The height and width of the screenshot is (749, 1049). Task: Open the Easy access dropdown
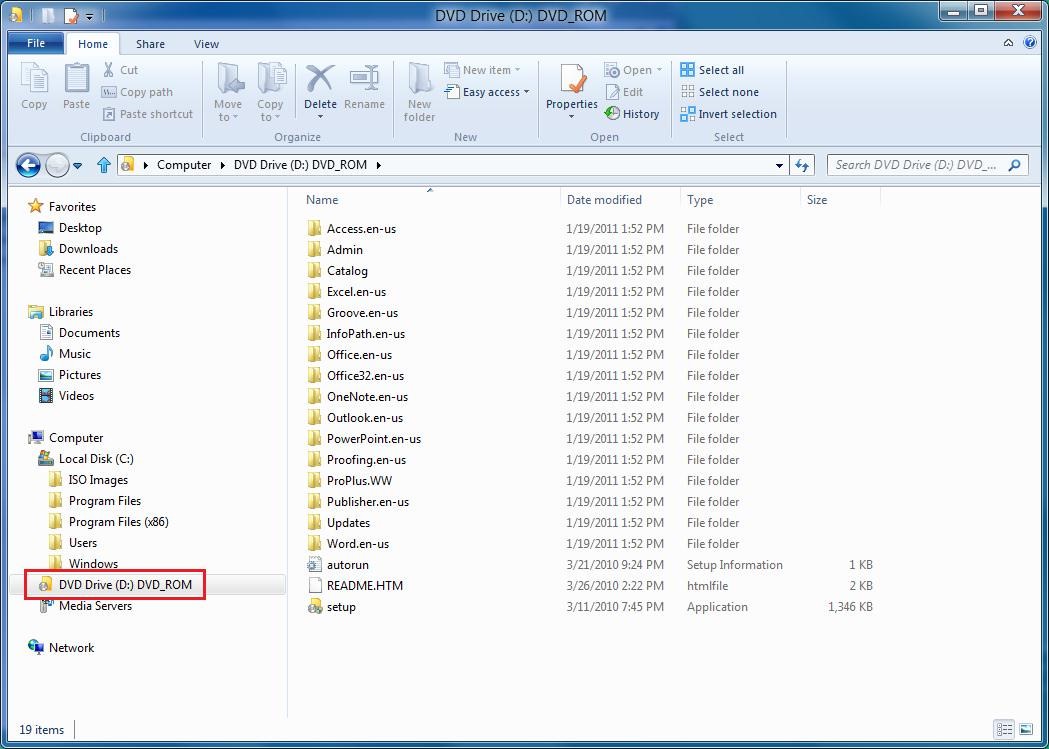[x=487, y=92]
